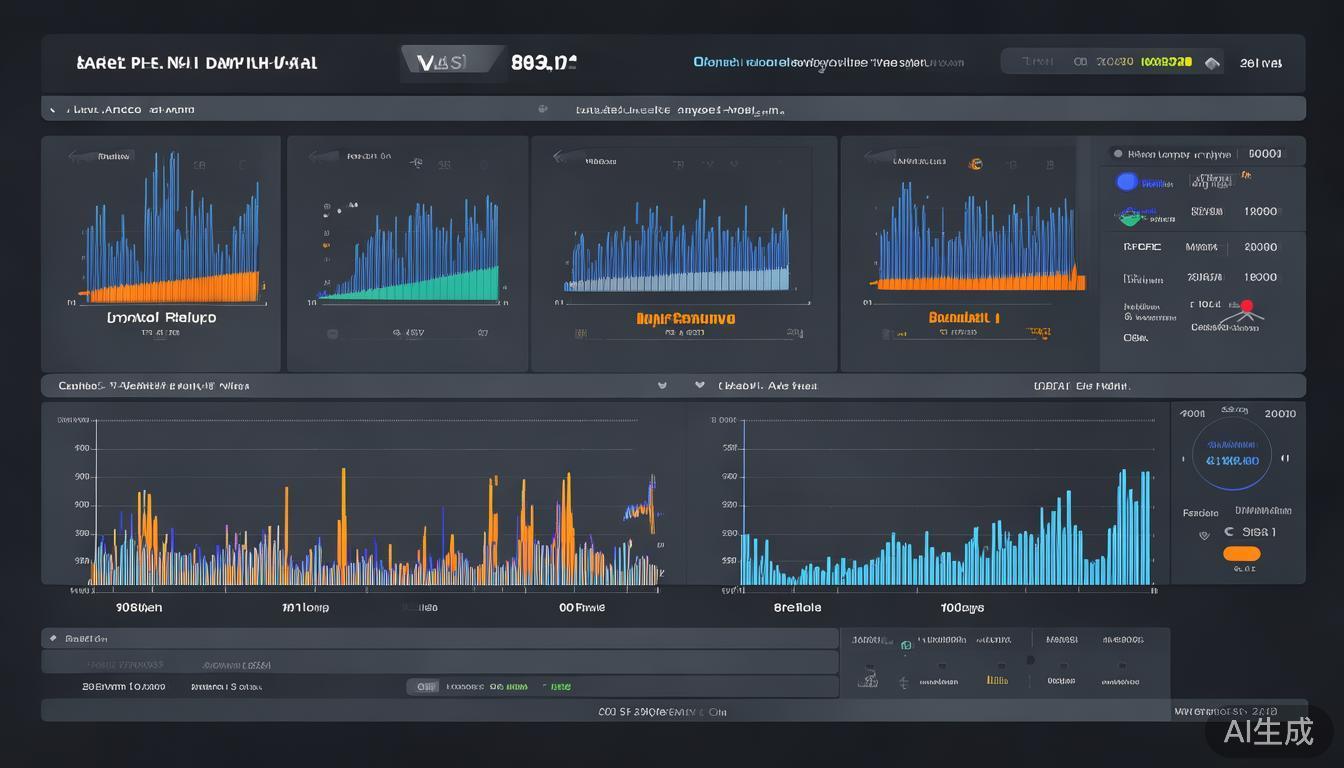Toggle the orange pill switch under the gauge
1344x768 pixels.
click(1241, 554)
